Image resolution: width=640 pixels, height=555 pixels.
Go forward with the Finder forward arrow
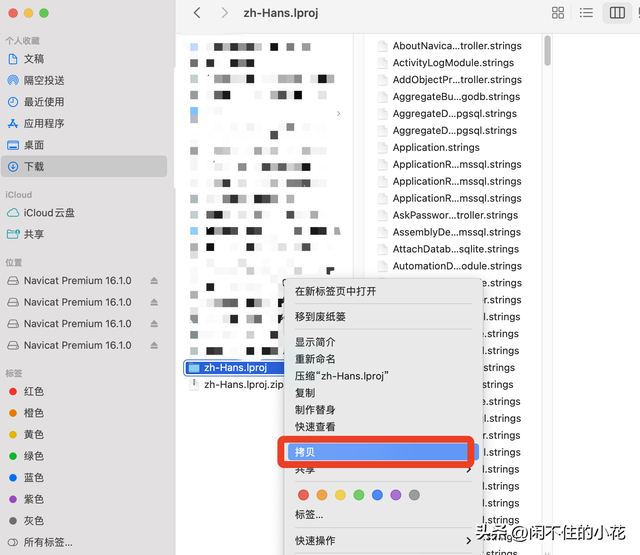point(224,13)
